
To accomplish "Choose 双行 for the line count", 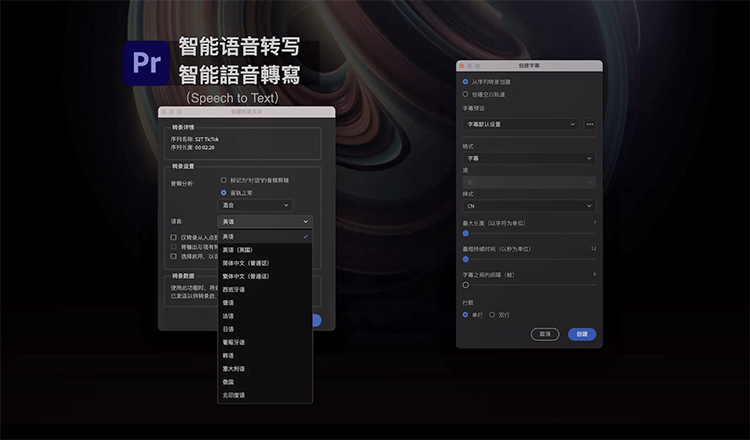I will click(492, 315).
